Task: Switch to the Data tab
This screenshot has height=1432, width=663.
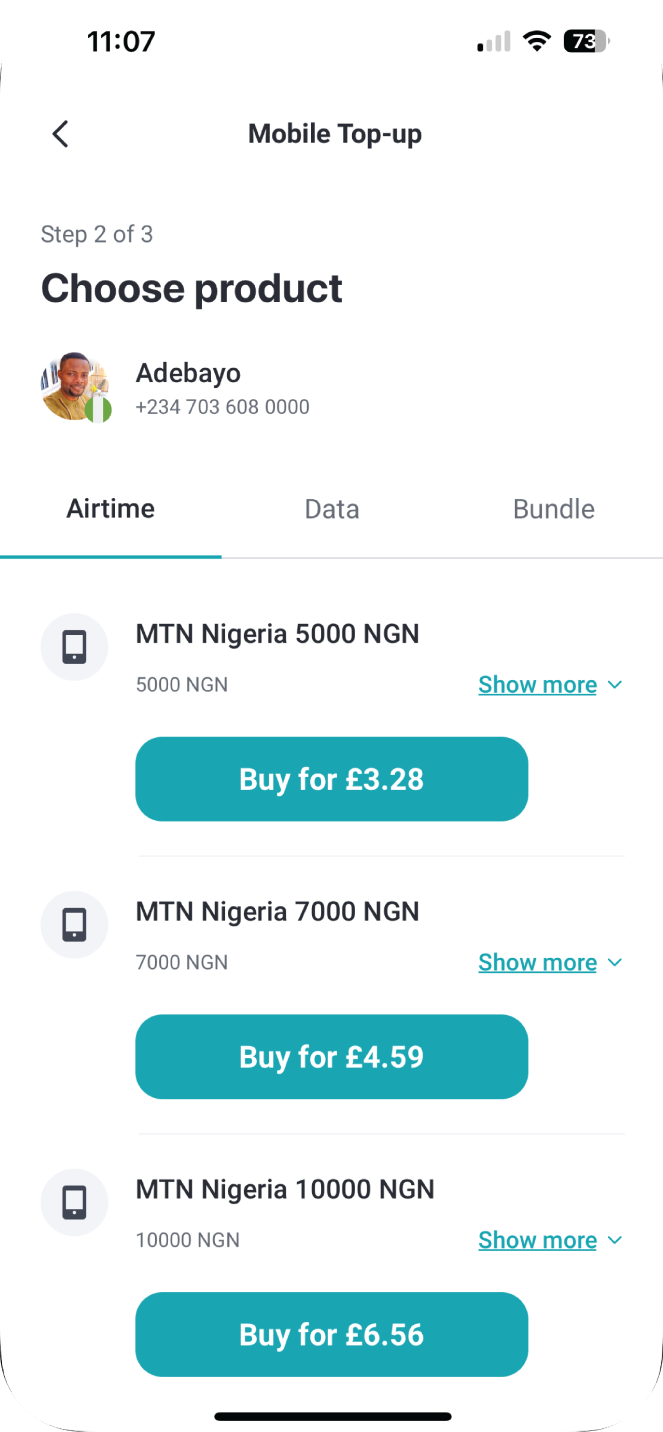Action: (332, 509)
